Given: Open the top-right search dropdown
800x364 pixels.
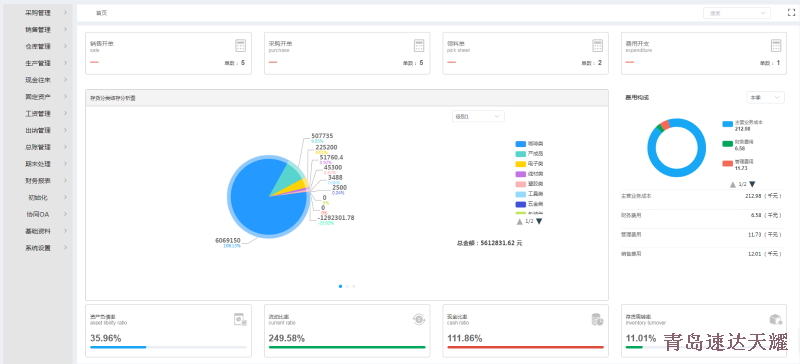Looking at the screenshot, I should click(x=737, y=13).
